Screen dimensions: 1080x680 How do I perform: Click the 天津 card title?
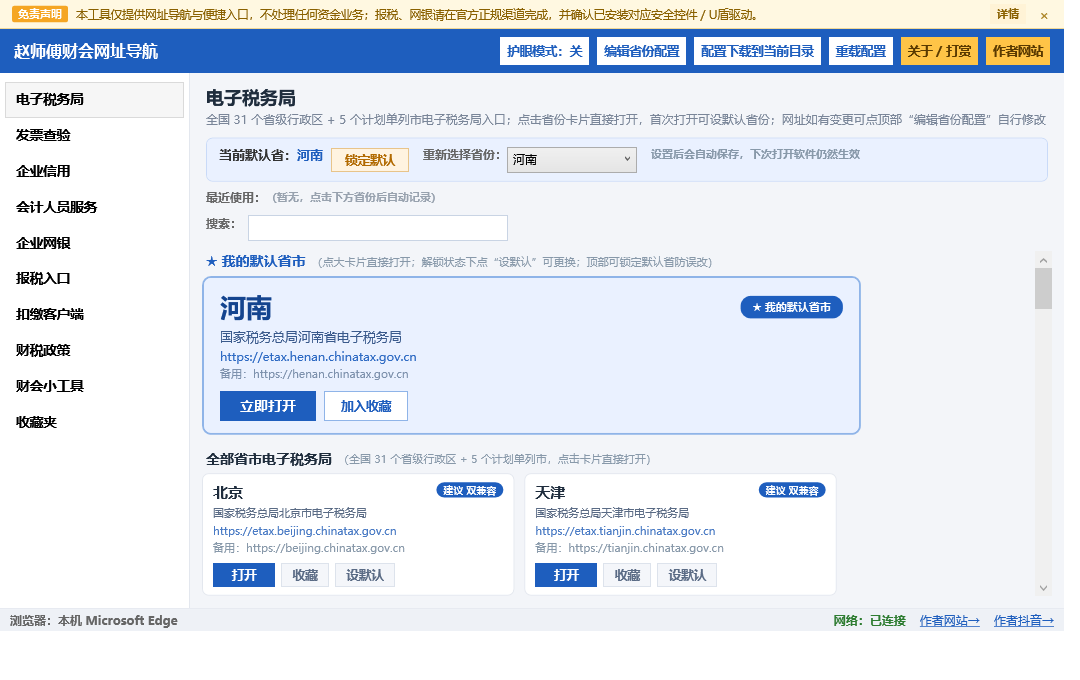[550, 493]
